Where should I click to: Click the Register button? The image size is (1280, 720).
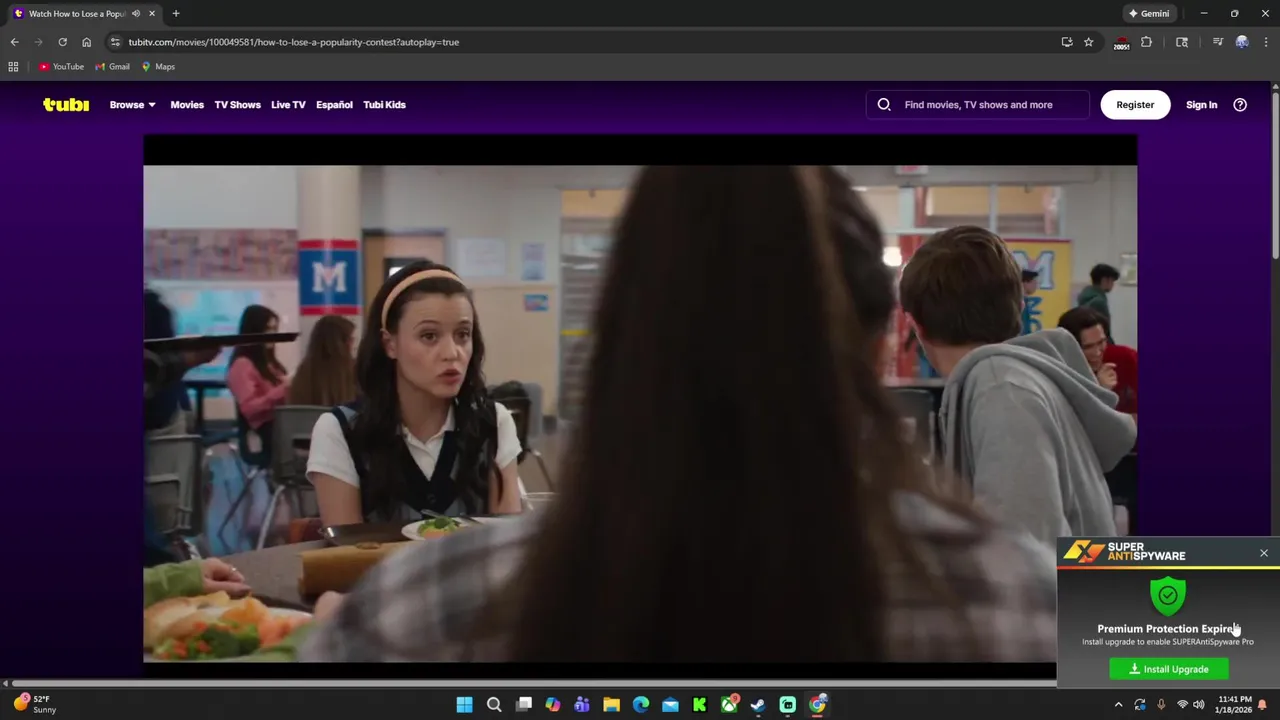(x=1135, y=104)
